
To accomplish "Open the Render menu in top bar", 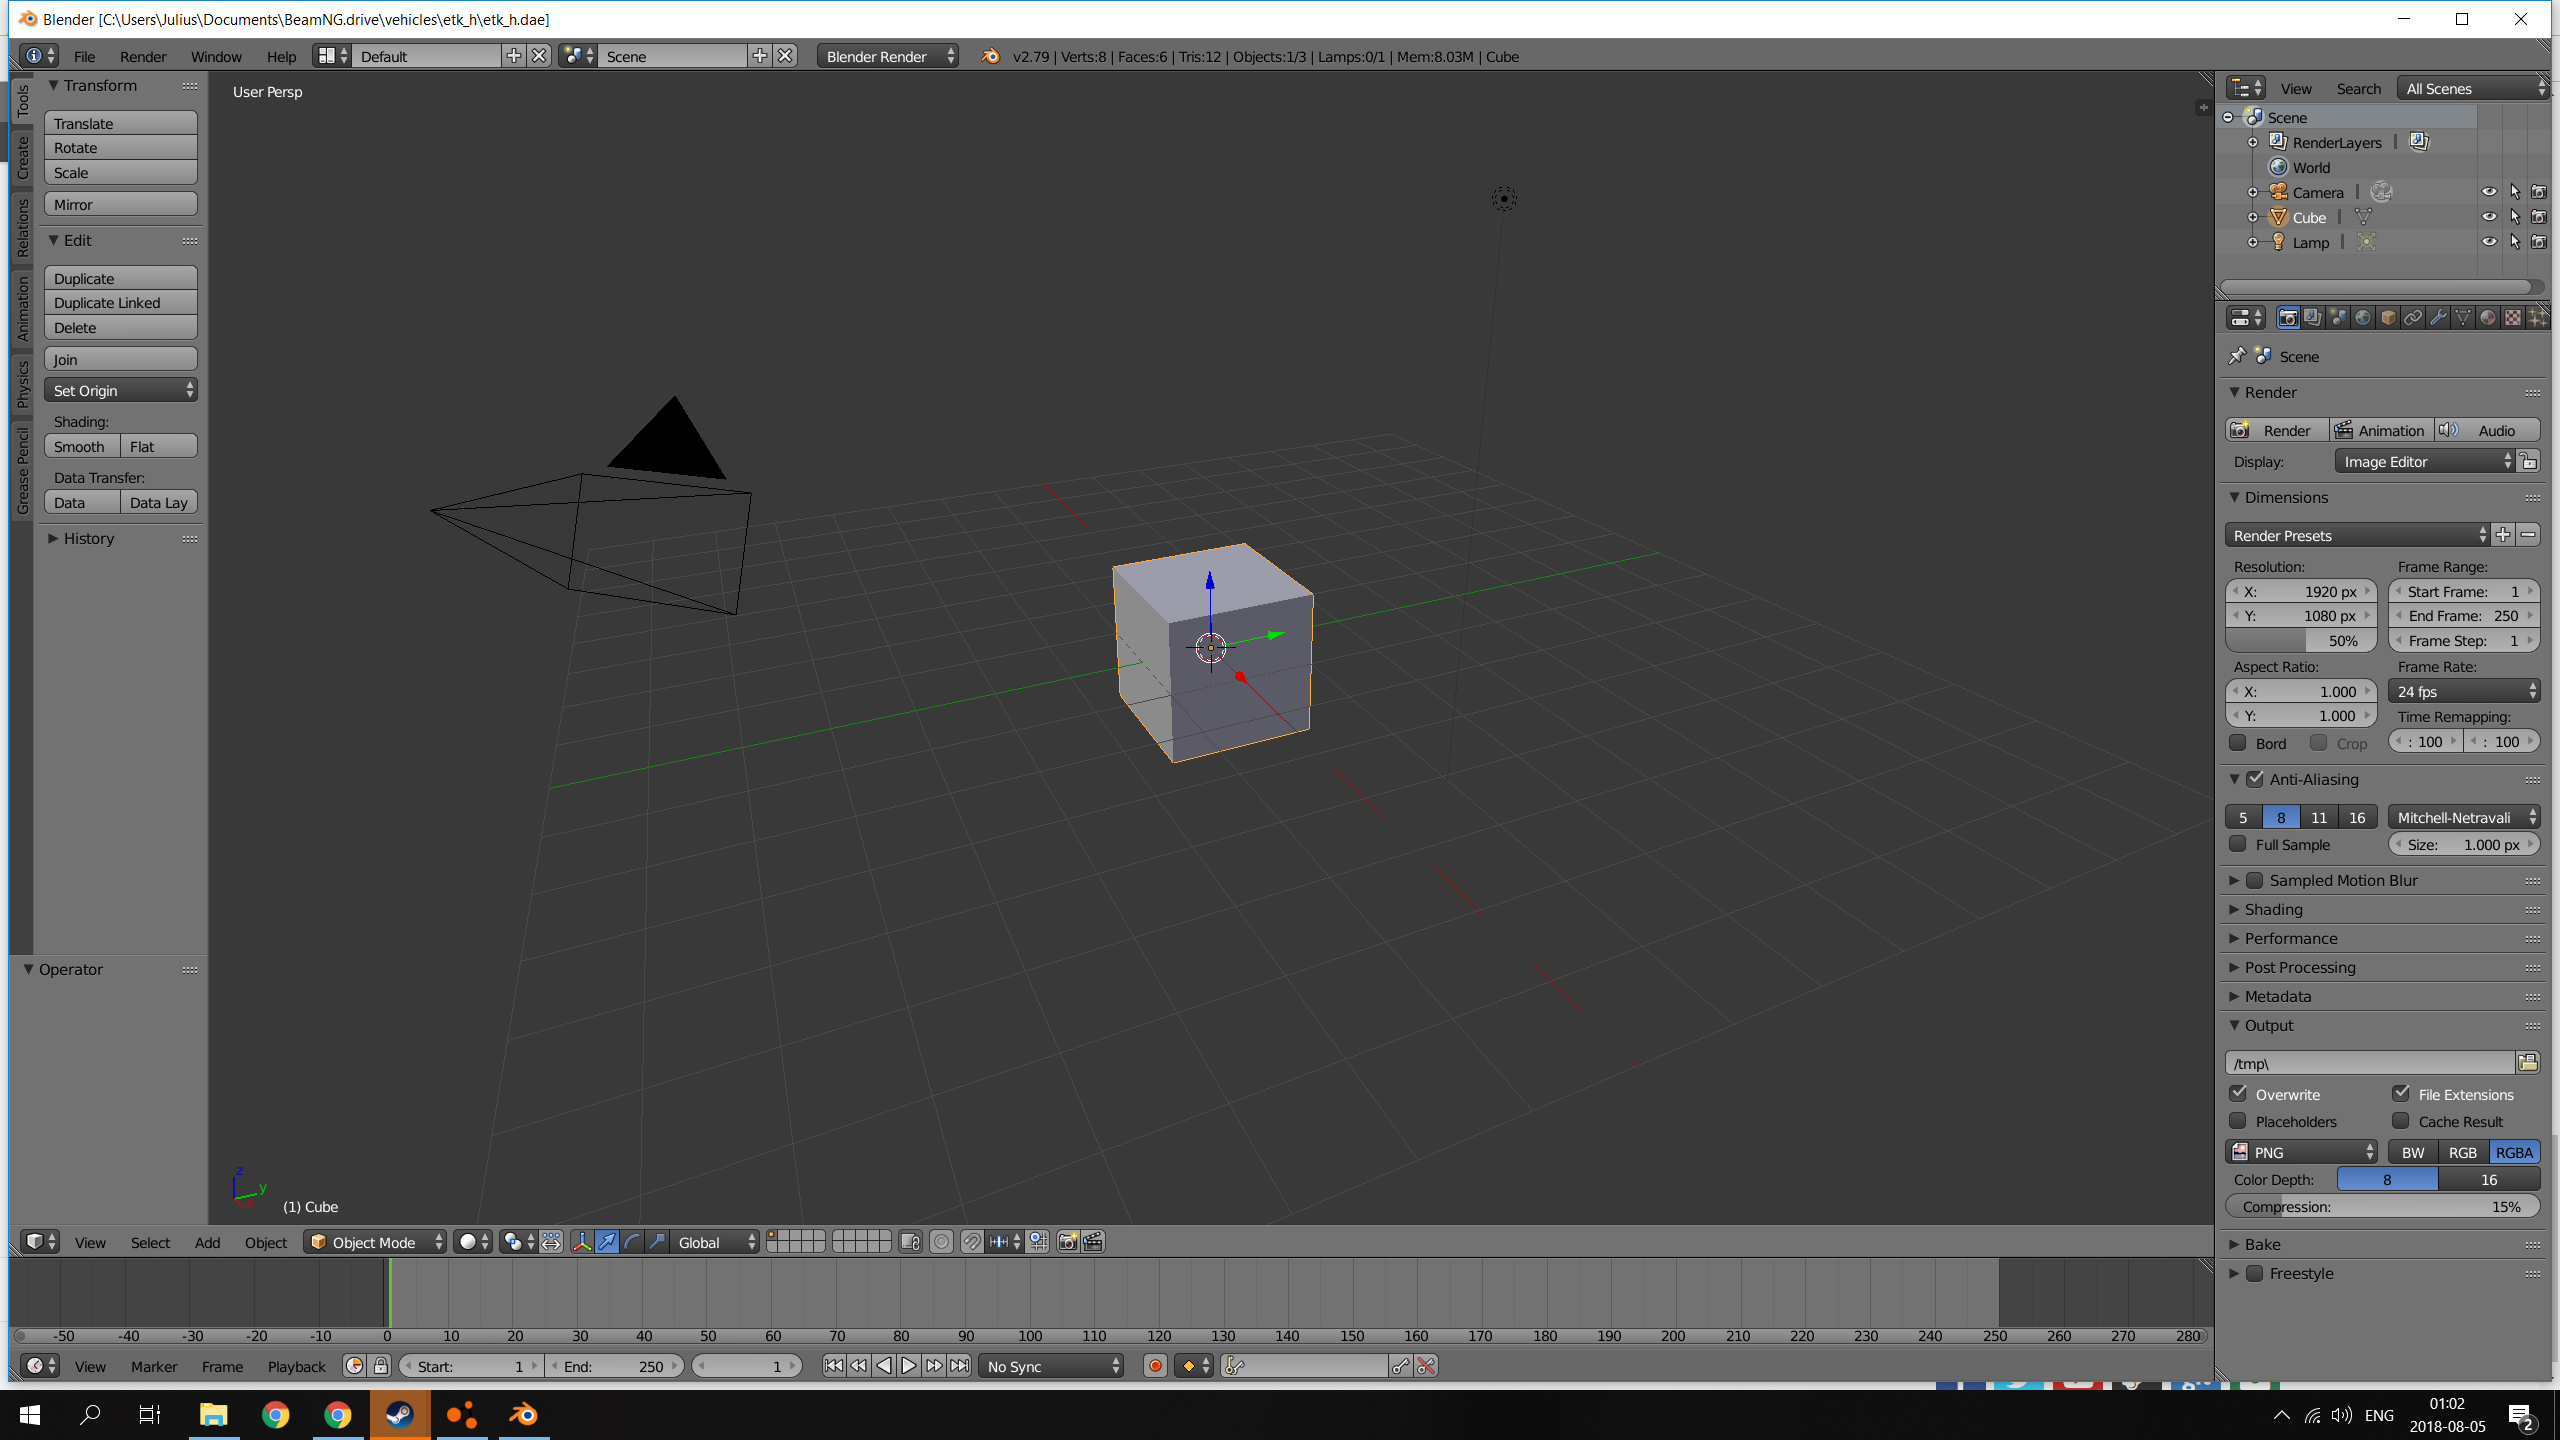I will coord(143,57).
